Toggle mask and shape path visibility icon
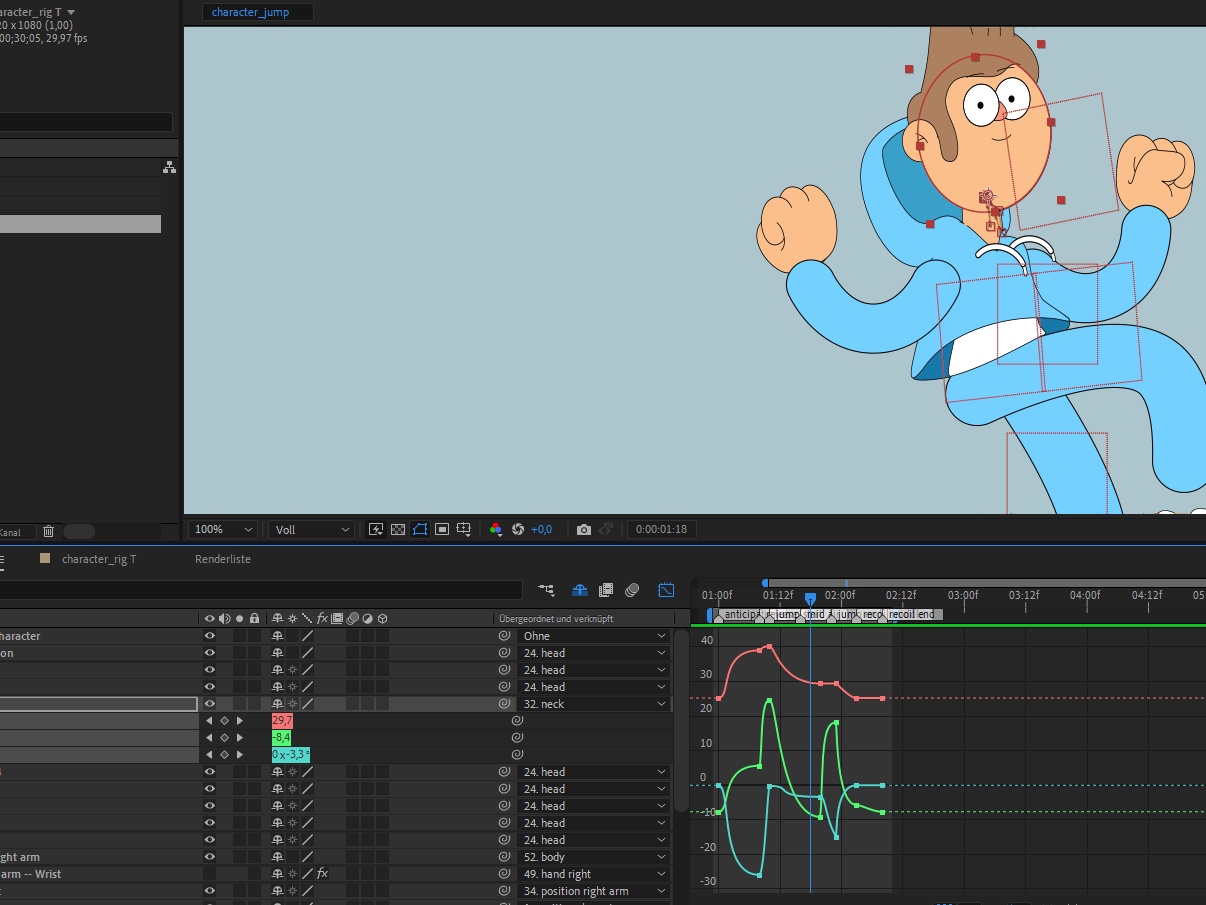This screenshot has height=905, width=1206. tap(420, 529)
